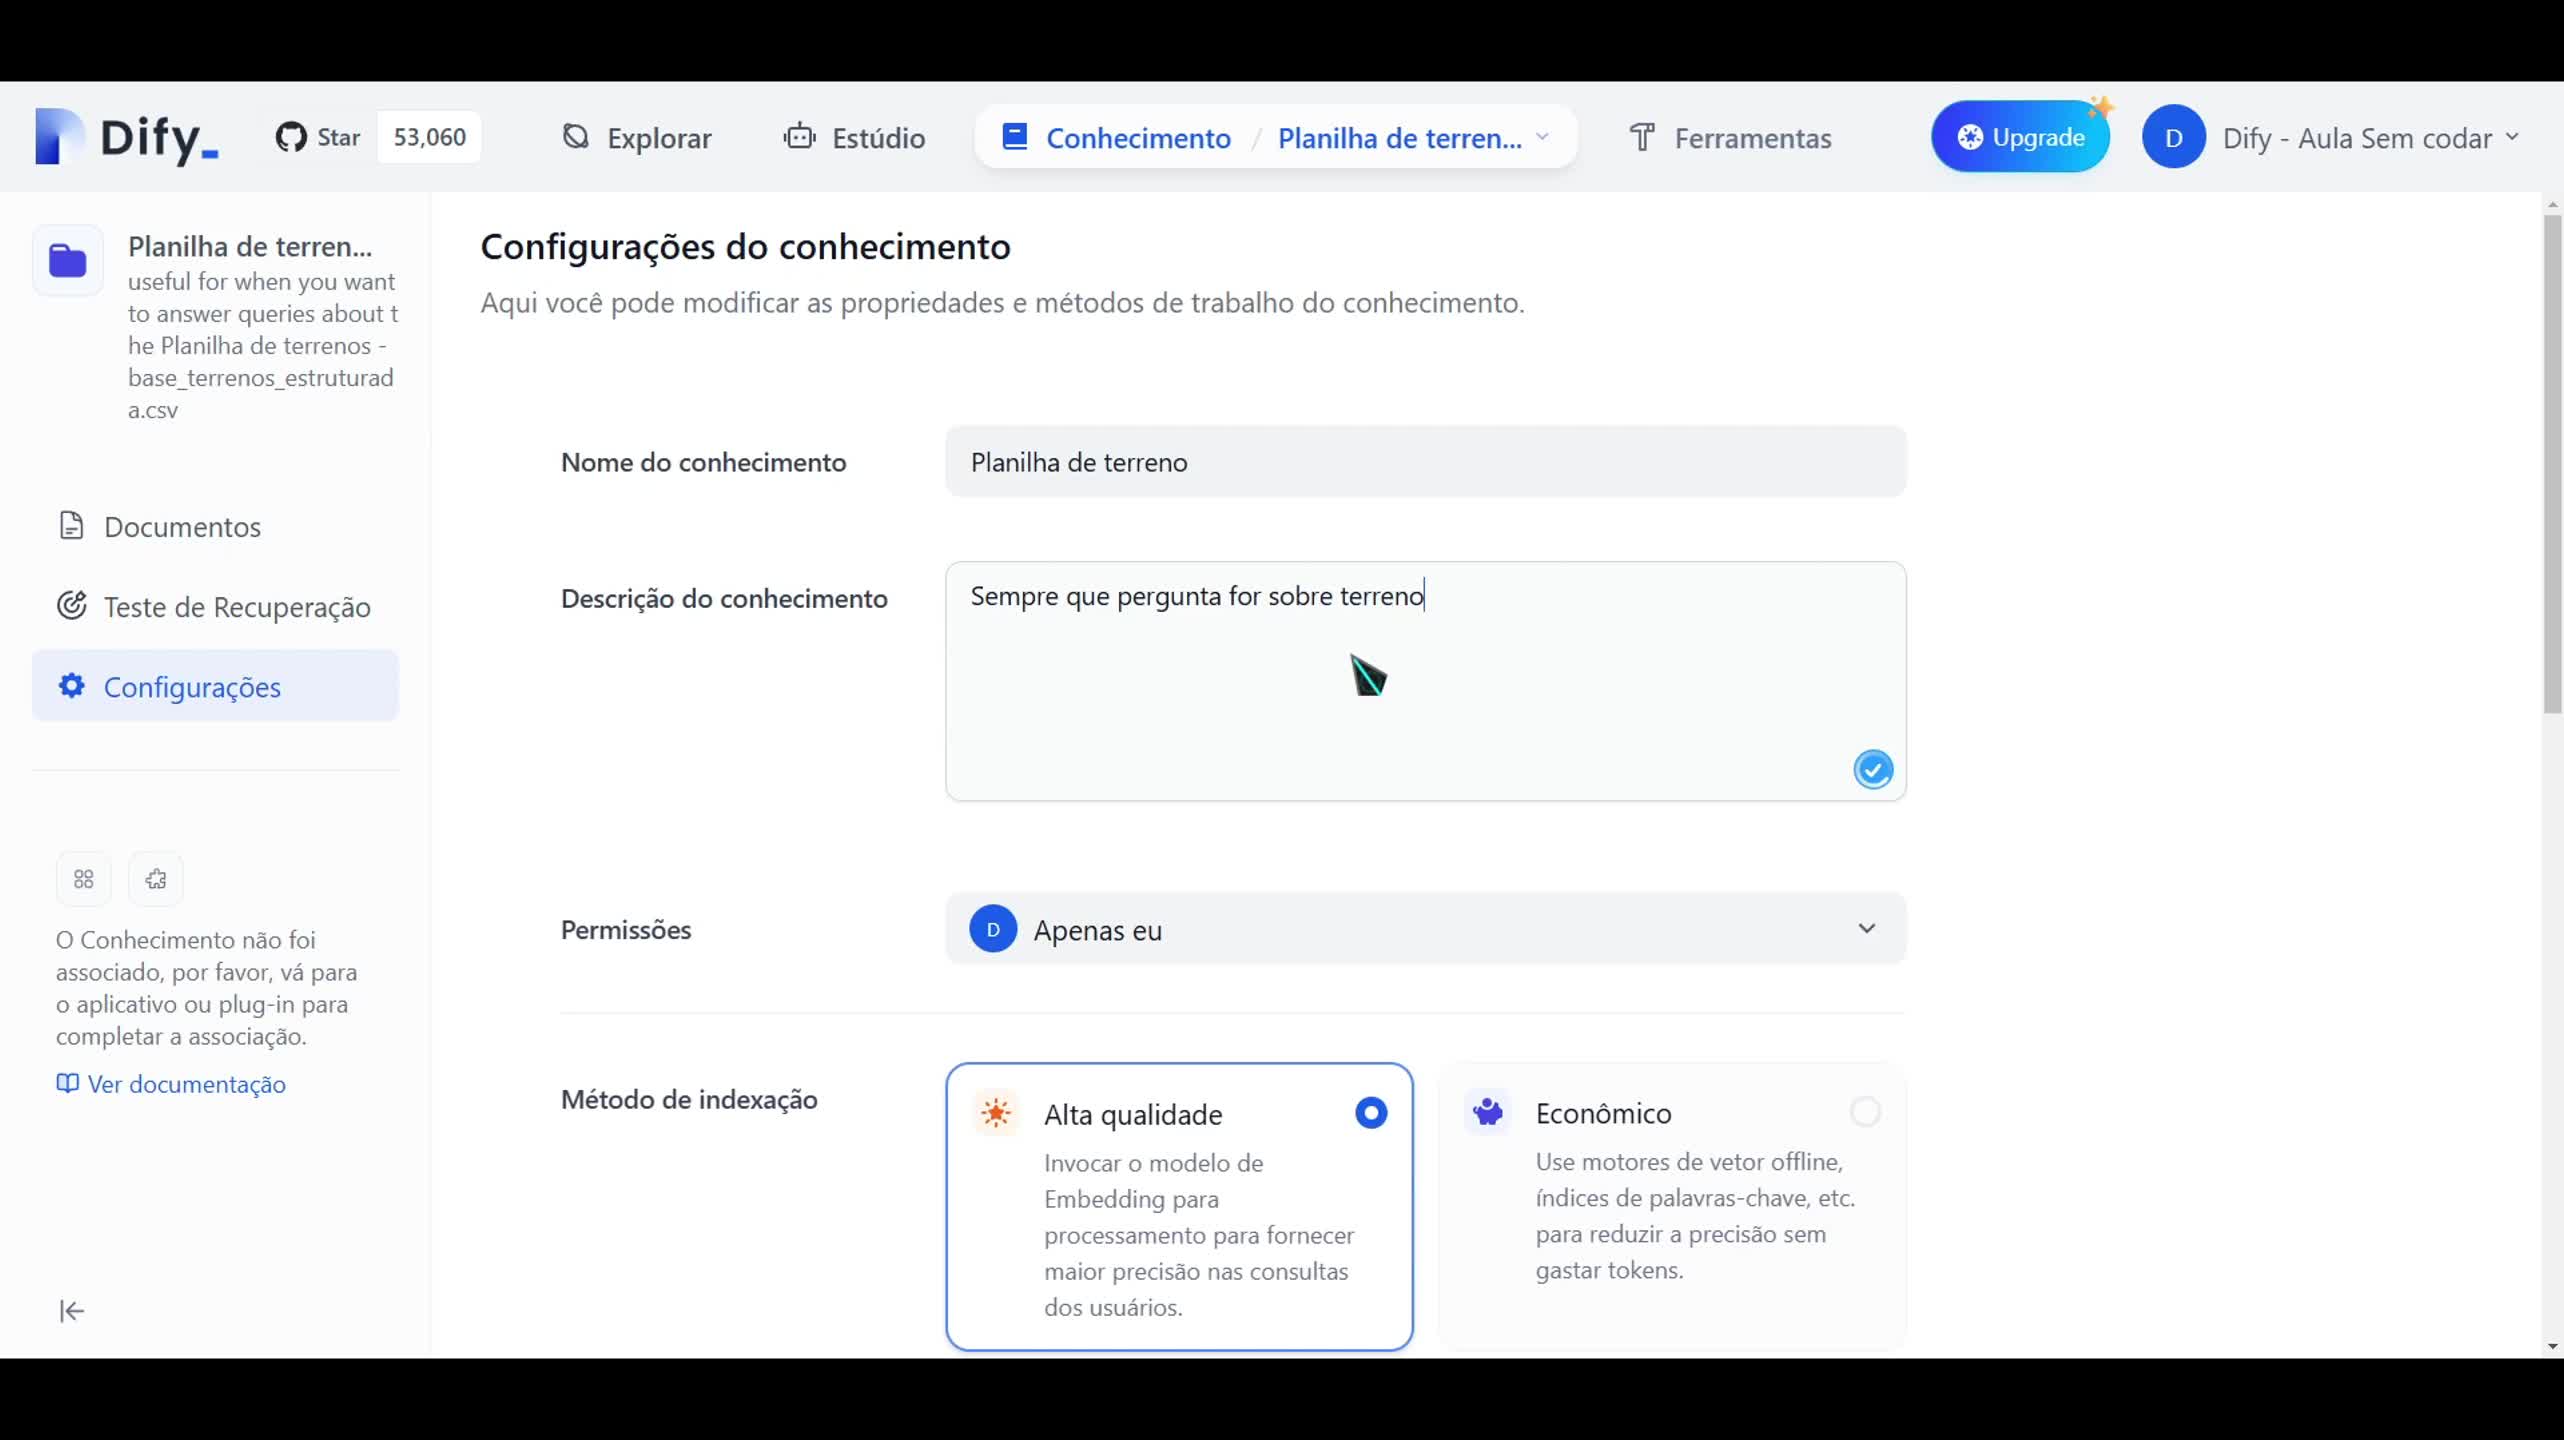Open the apps grid icon above the notice
2564x1440 pixels.
[x=84, y=879]
